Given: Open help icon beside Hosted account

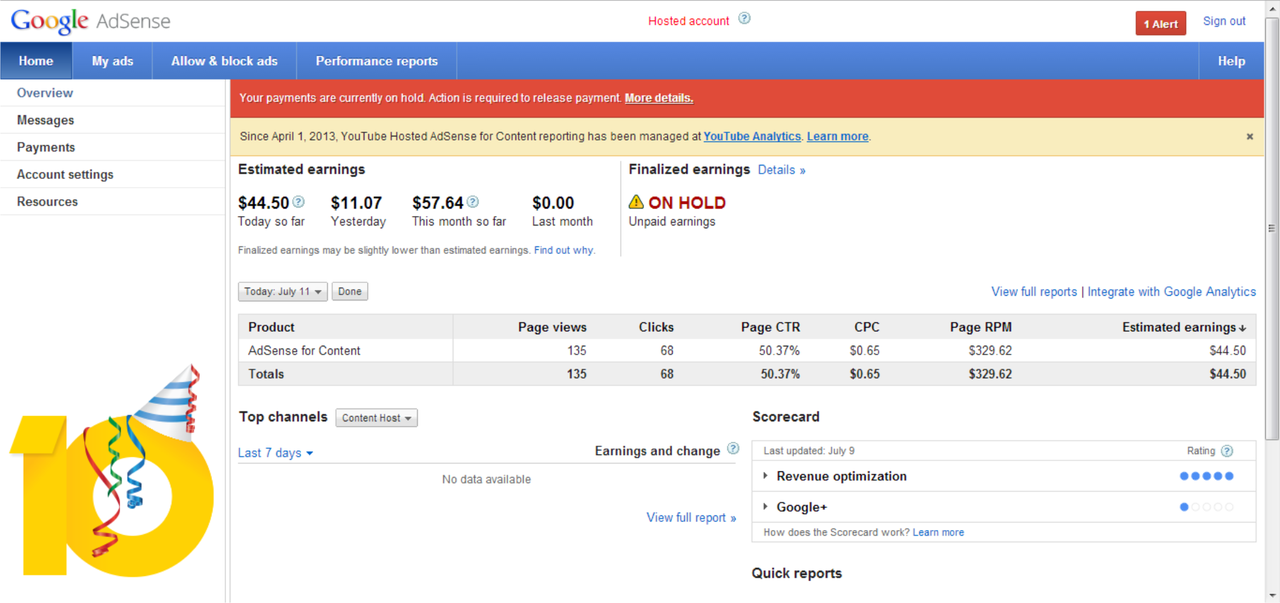Looking at the screenshot, I should (x=744, y=19).
